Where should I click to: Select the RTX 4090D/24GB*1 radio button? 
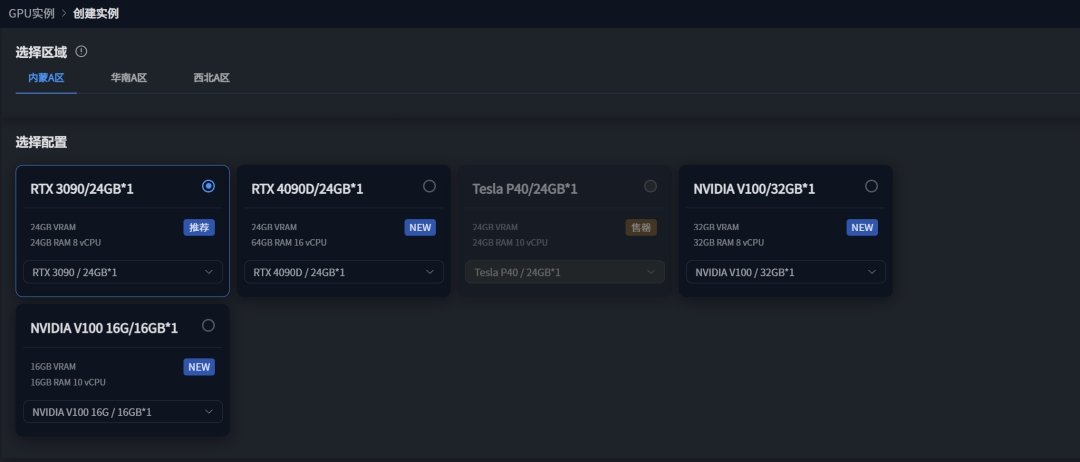(x=430, y=186)
